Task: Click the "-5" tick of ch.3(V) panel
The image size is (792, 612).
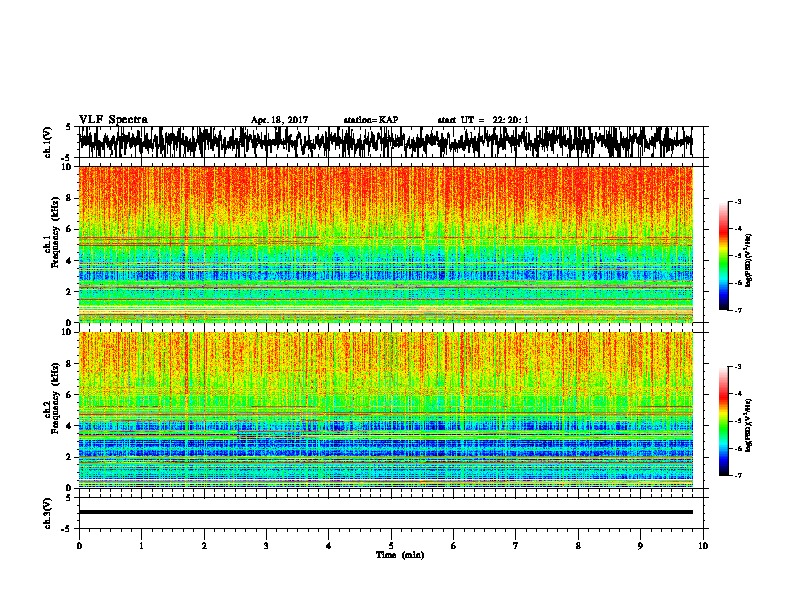Action: click(67, 529)
